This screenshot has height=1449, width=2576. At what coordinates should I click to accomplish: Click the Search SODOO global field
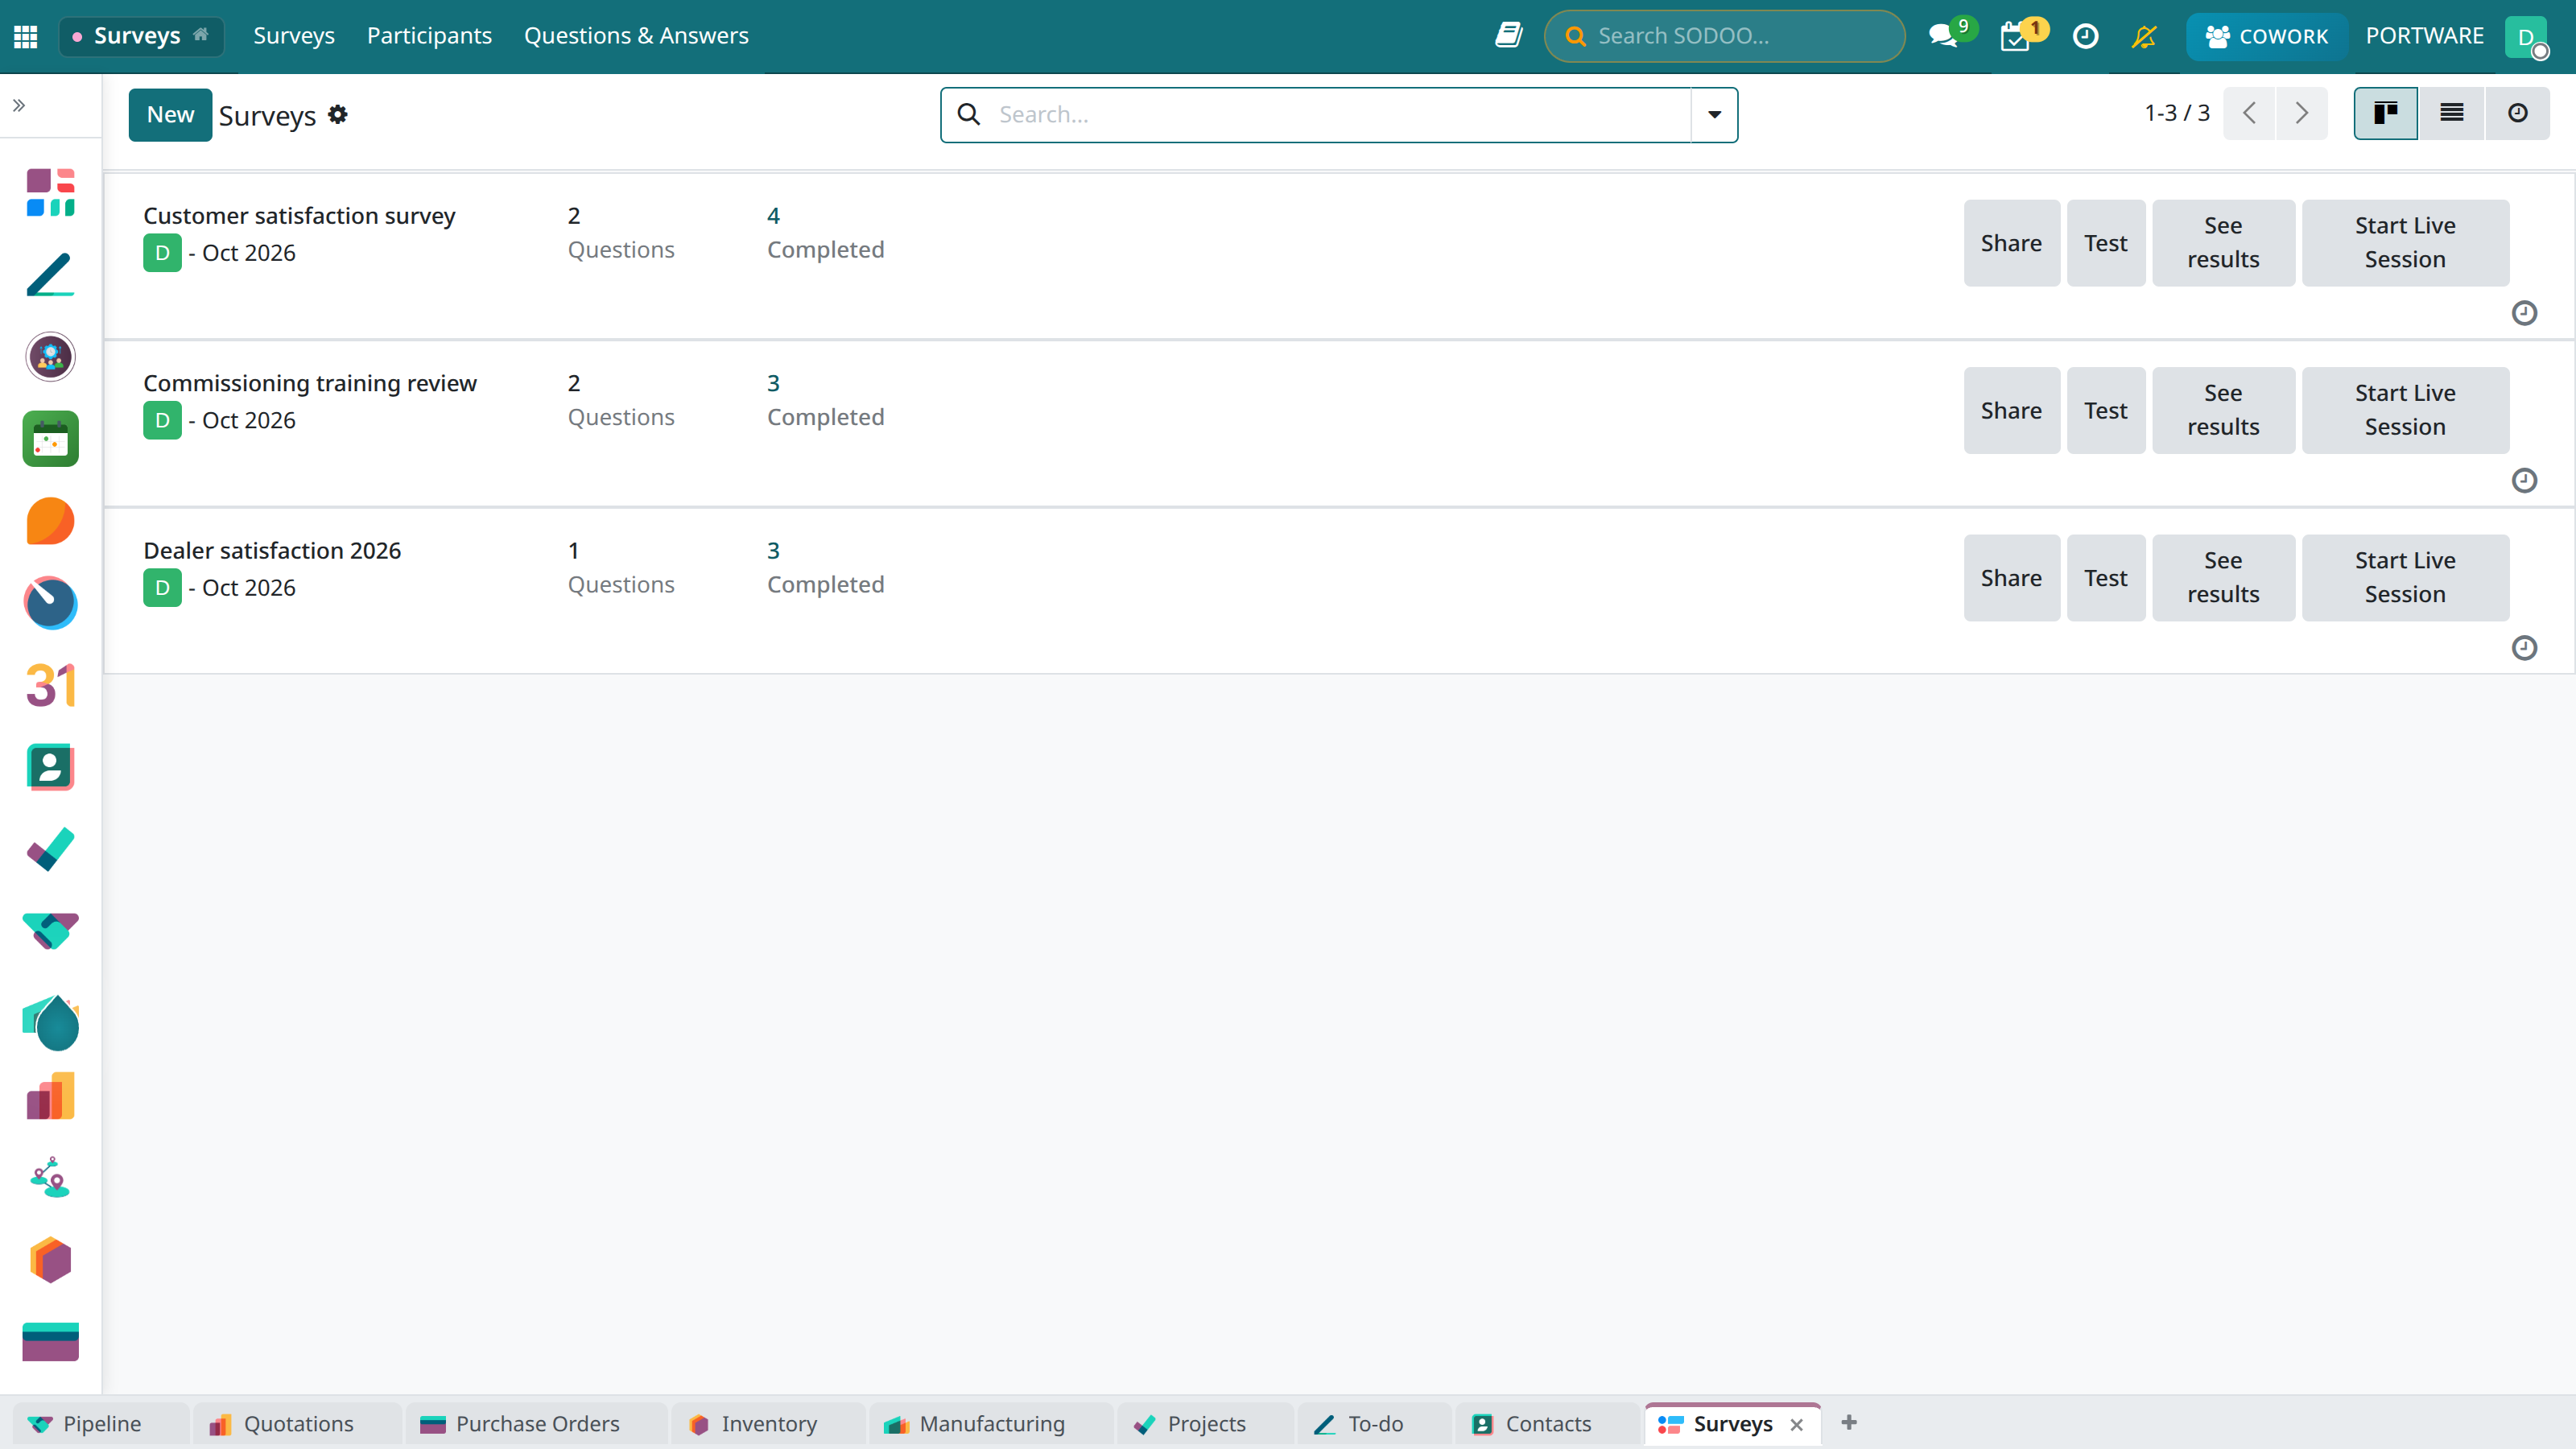(x=1724, y=36)
